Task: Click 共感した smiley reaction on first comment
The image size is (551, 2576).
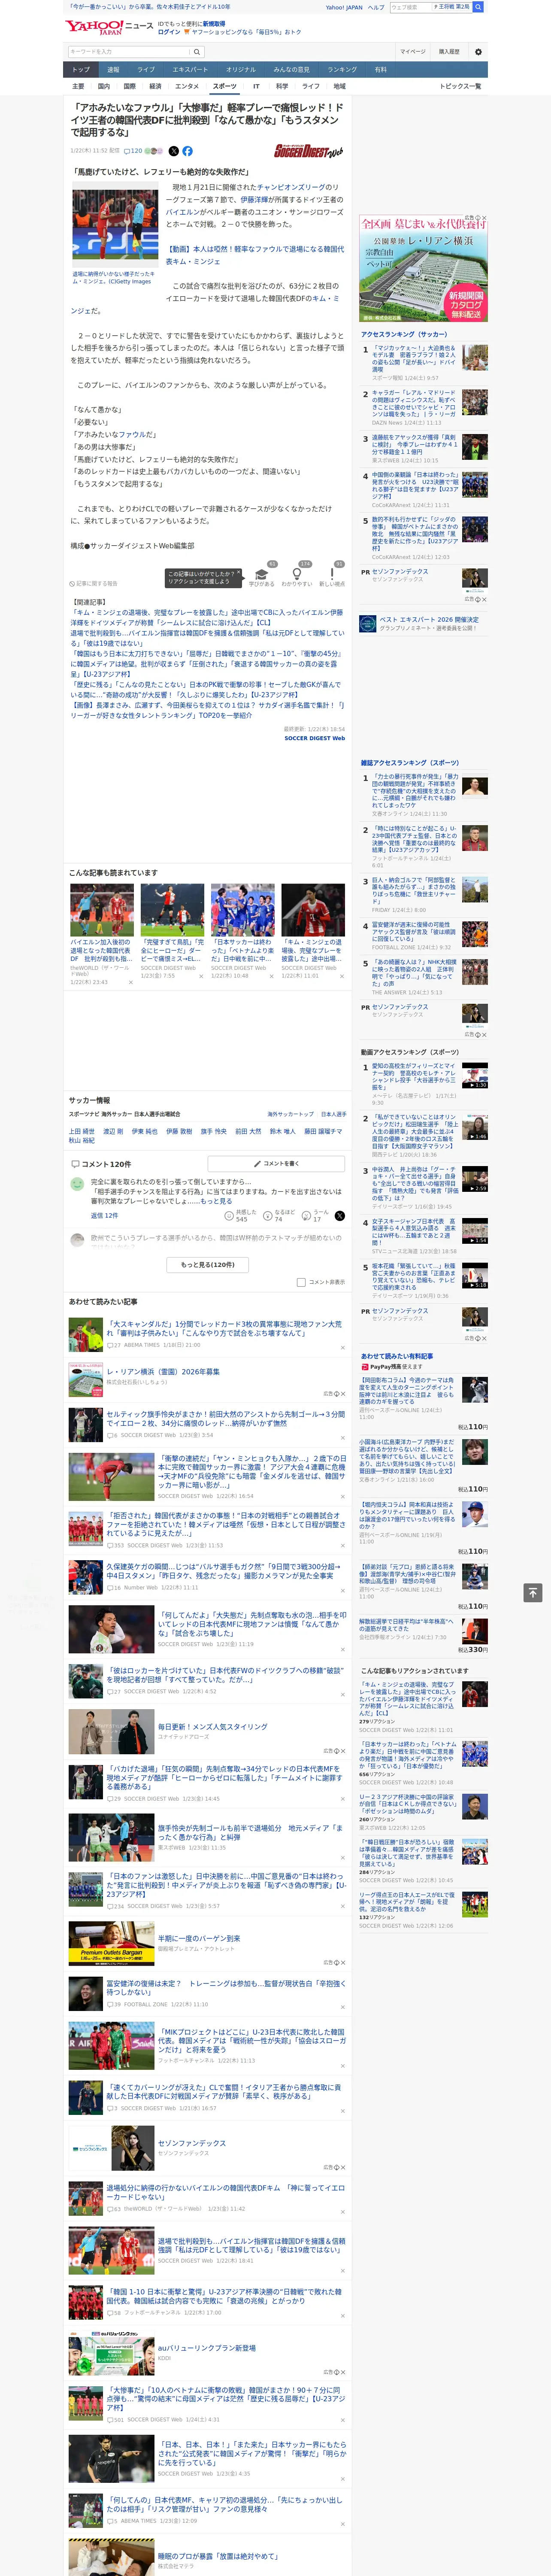Action: pyautogui.click(x=241, y=1215)
